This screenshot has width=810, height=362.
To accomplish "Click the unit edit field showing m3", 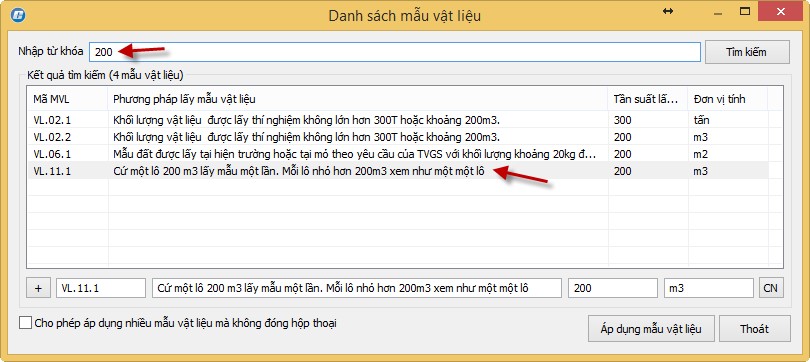I will [709, 288].
